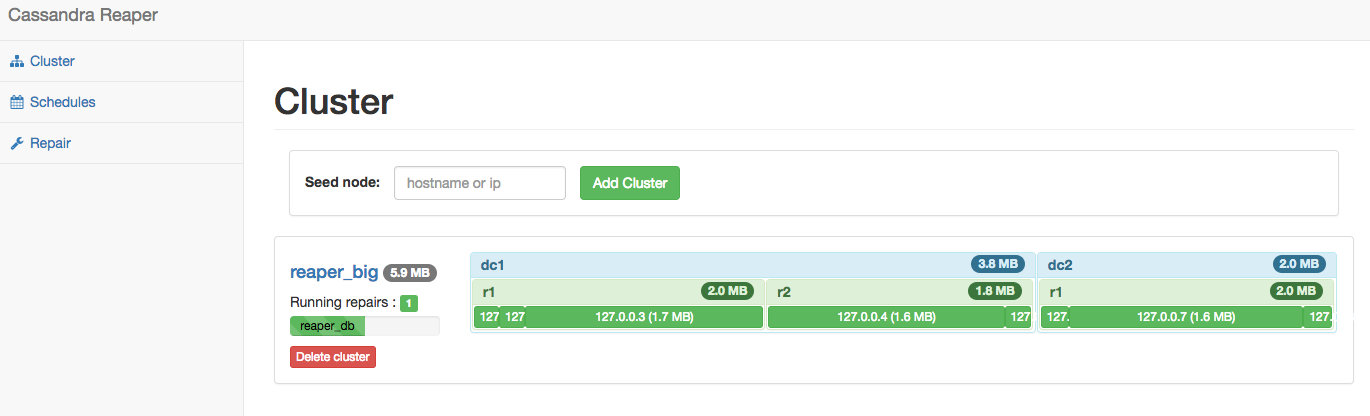Screen dimensions: 1370x416
Task: Select node 127.0.0.7 (1.6 MB)
Action: [1186, 317]
